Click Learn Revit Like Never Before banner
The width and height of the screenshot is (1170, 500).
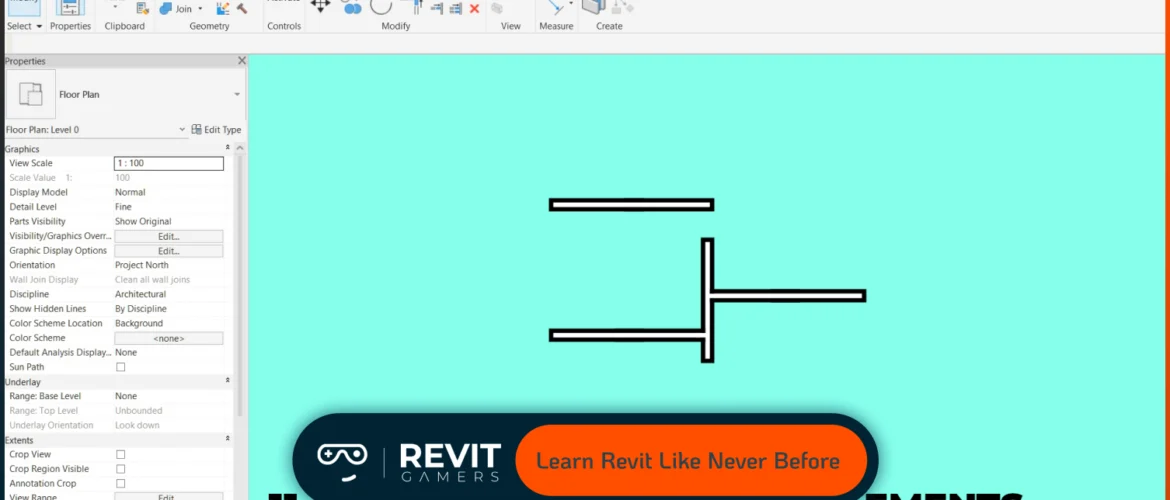(692, 460)
